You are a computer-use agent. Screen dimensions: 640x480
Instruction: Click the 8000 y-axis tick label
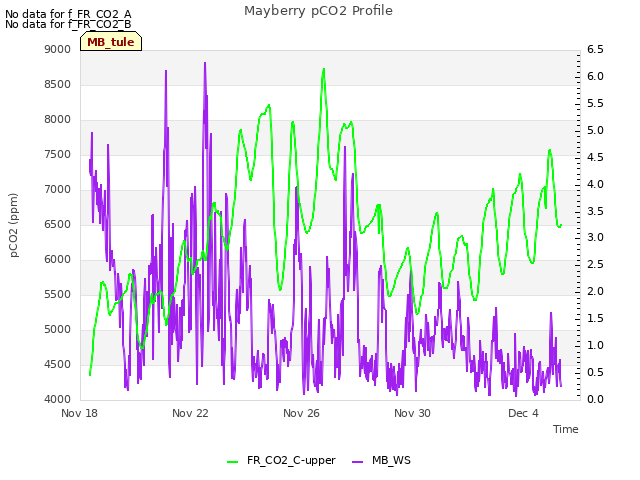point(58,120)
